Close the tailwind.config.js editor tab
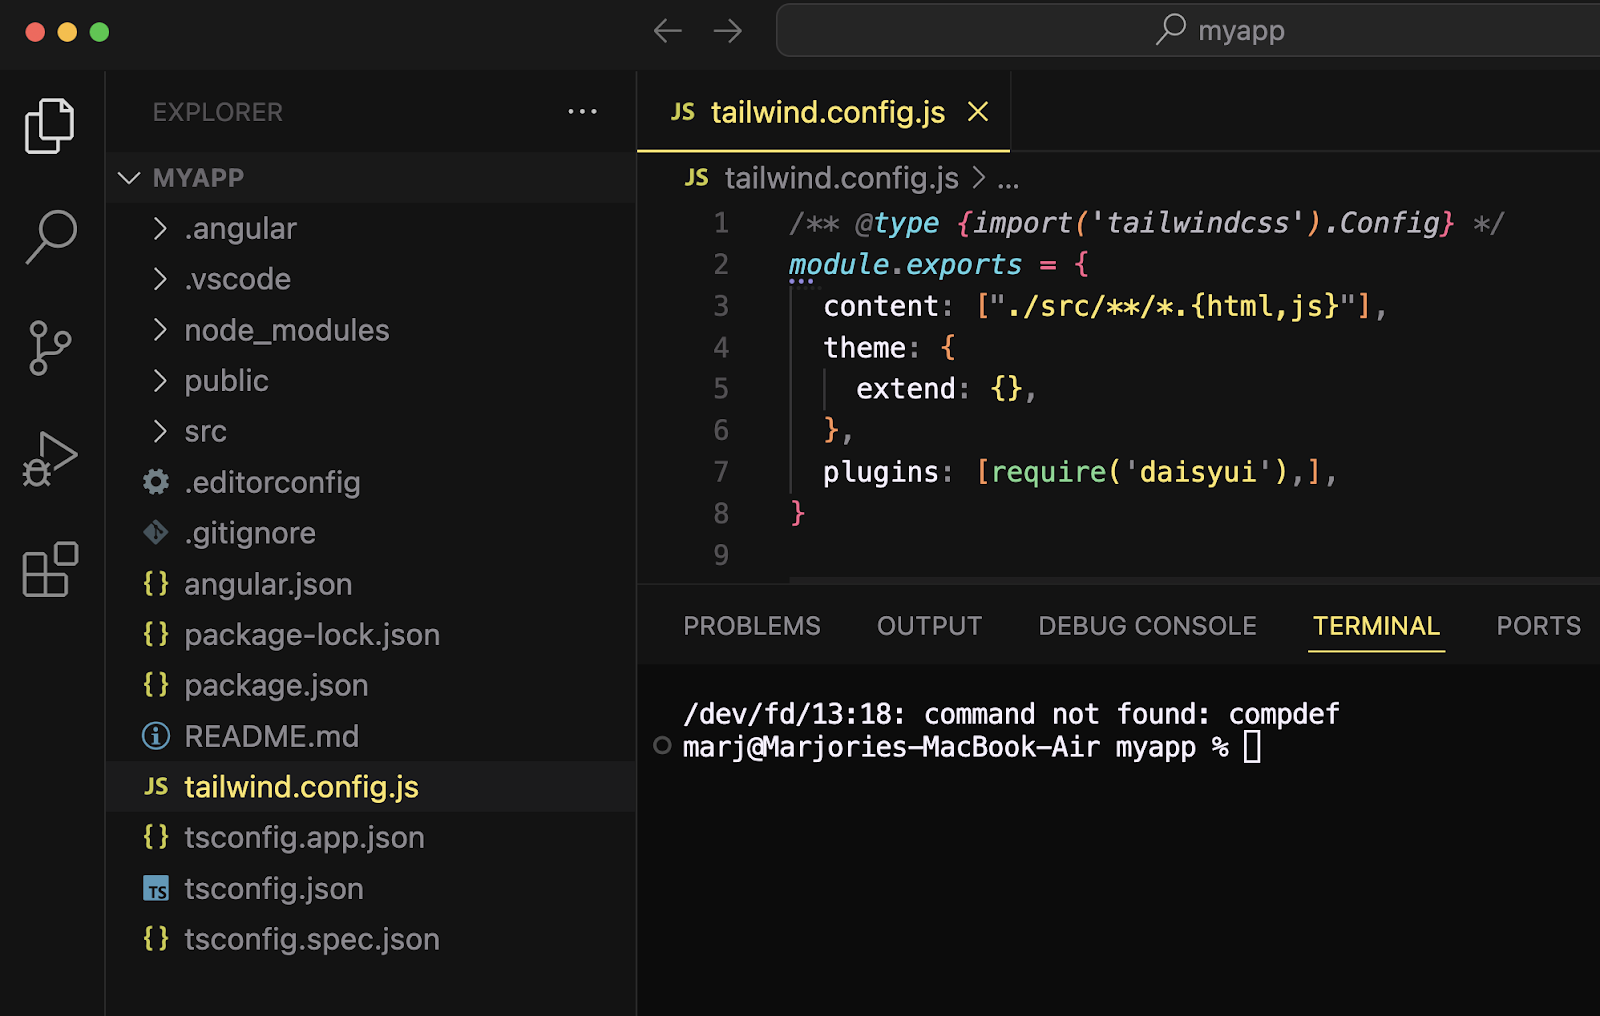This screenshot has width=1600, height=1016. [x=978, y=112]
